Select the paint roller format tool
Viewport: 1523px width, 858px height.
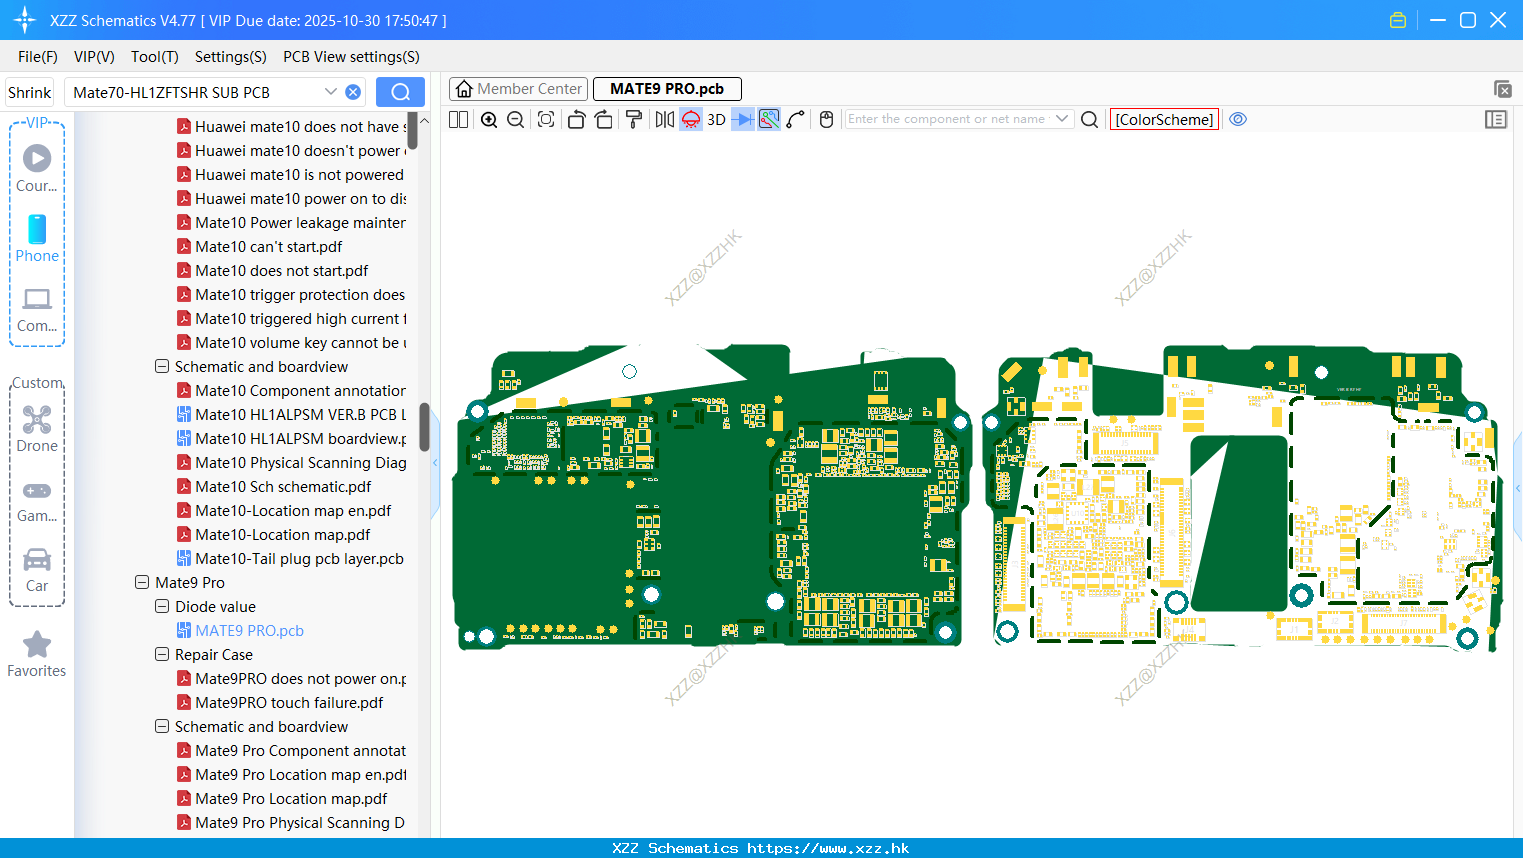[x=634, y=119]
